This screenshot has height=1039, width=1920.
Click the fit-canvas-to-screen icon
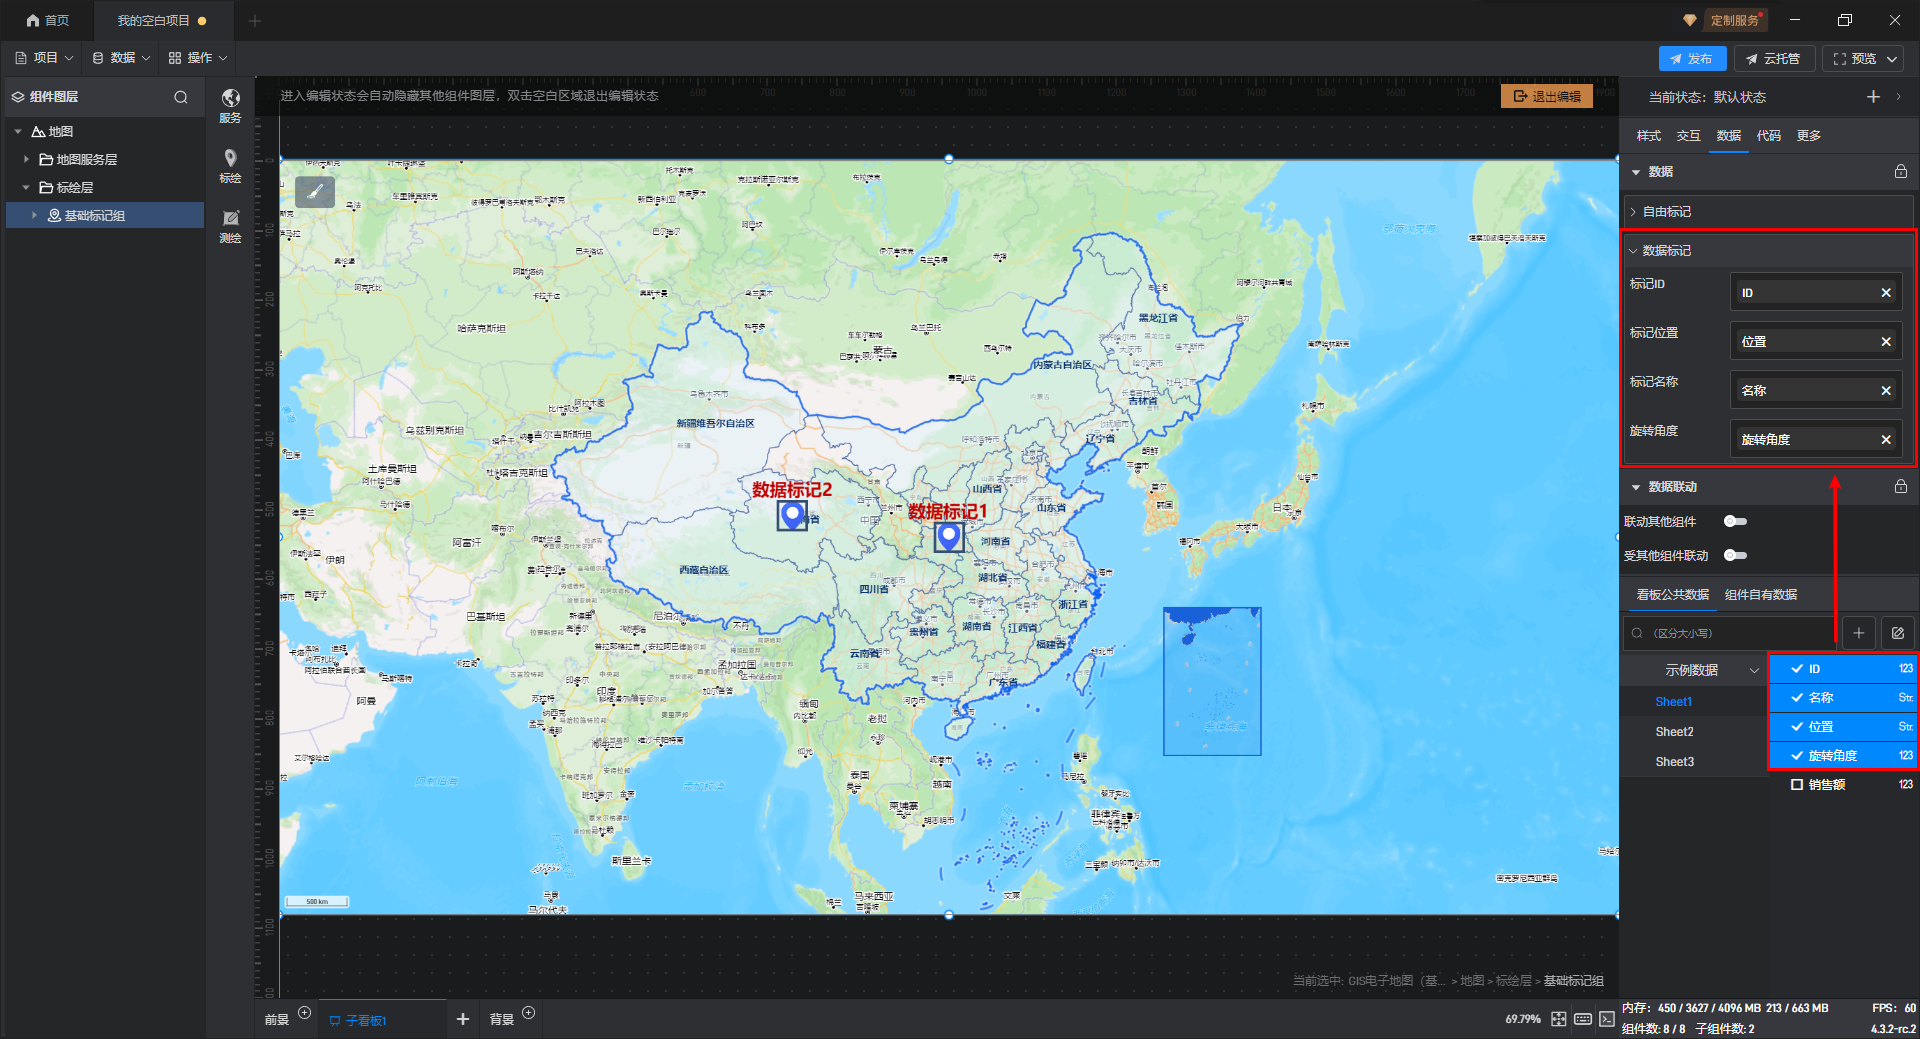pyautogui.click(x=1559, y=1019)
